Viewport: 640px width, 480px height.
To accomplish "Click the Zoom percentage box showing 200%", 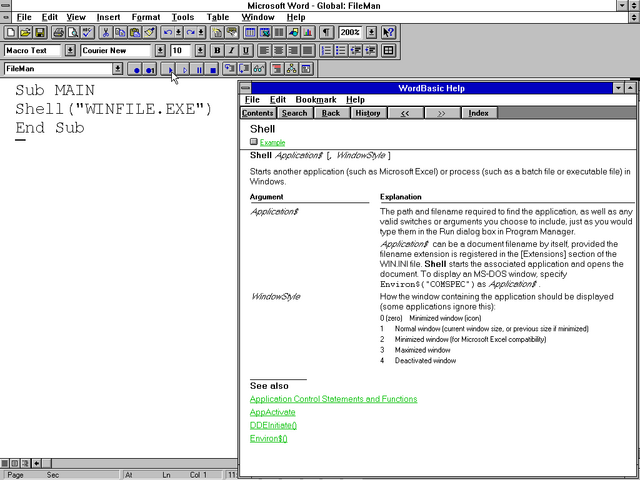I will pyautogui.click(x=351, y=32).
